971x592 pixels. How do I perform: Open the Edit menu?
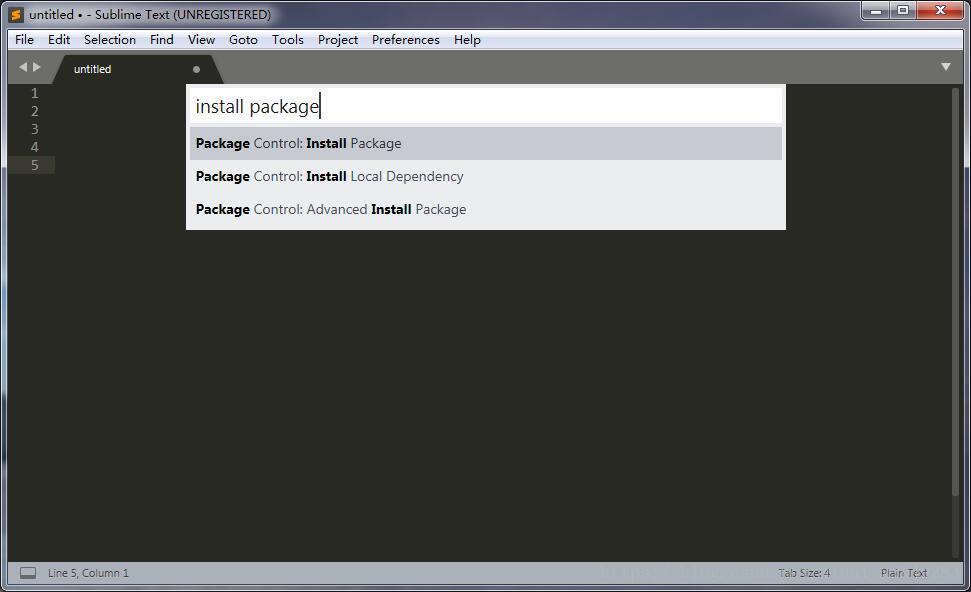(x=59, y=40)
